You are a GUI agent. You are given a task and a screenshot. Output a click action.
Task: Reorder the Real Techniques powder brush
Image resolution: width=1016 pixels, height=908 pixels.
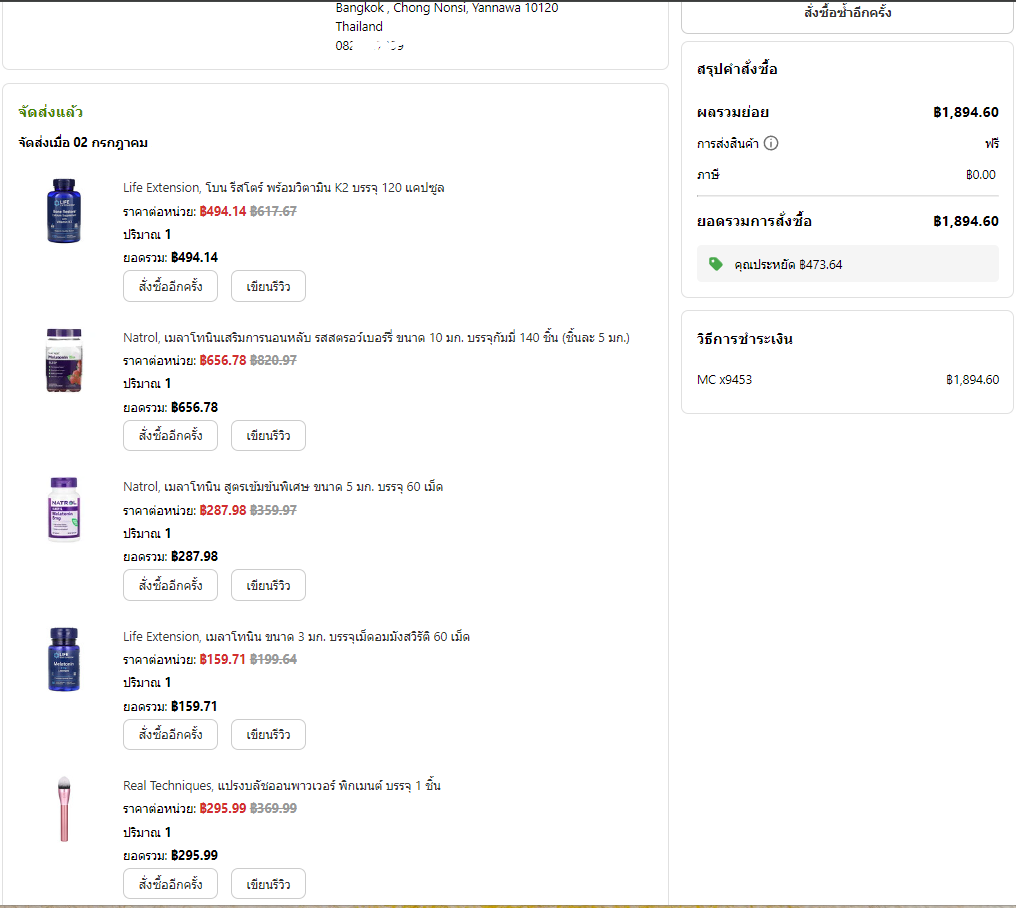pos(170,884)
